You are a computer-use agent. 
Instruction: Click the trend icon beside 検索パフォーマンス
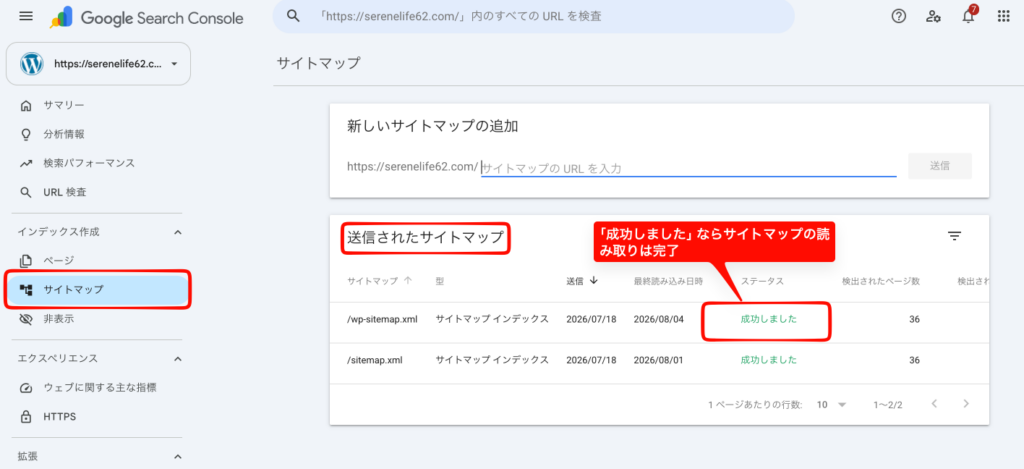(x=26, y=163)
